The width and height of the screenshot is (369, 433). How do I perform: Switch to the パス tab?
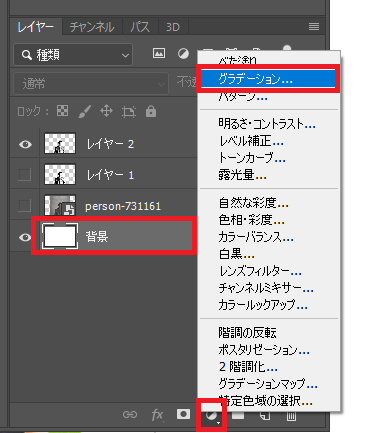pyautogui.click(x=140, y=27)
